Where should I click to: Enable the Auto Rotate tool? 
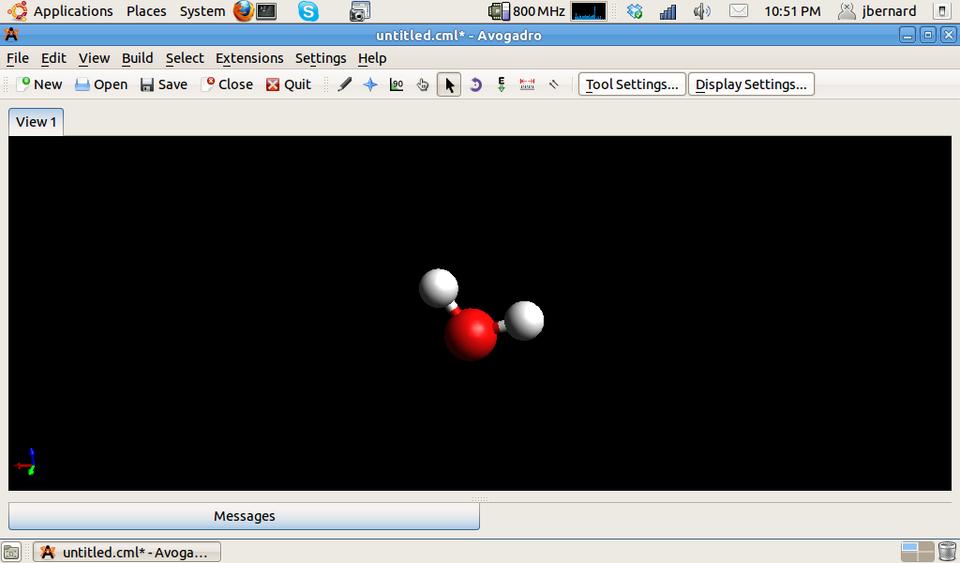(x=475, y=85)
